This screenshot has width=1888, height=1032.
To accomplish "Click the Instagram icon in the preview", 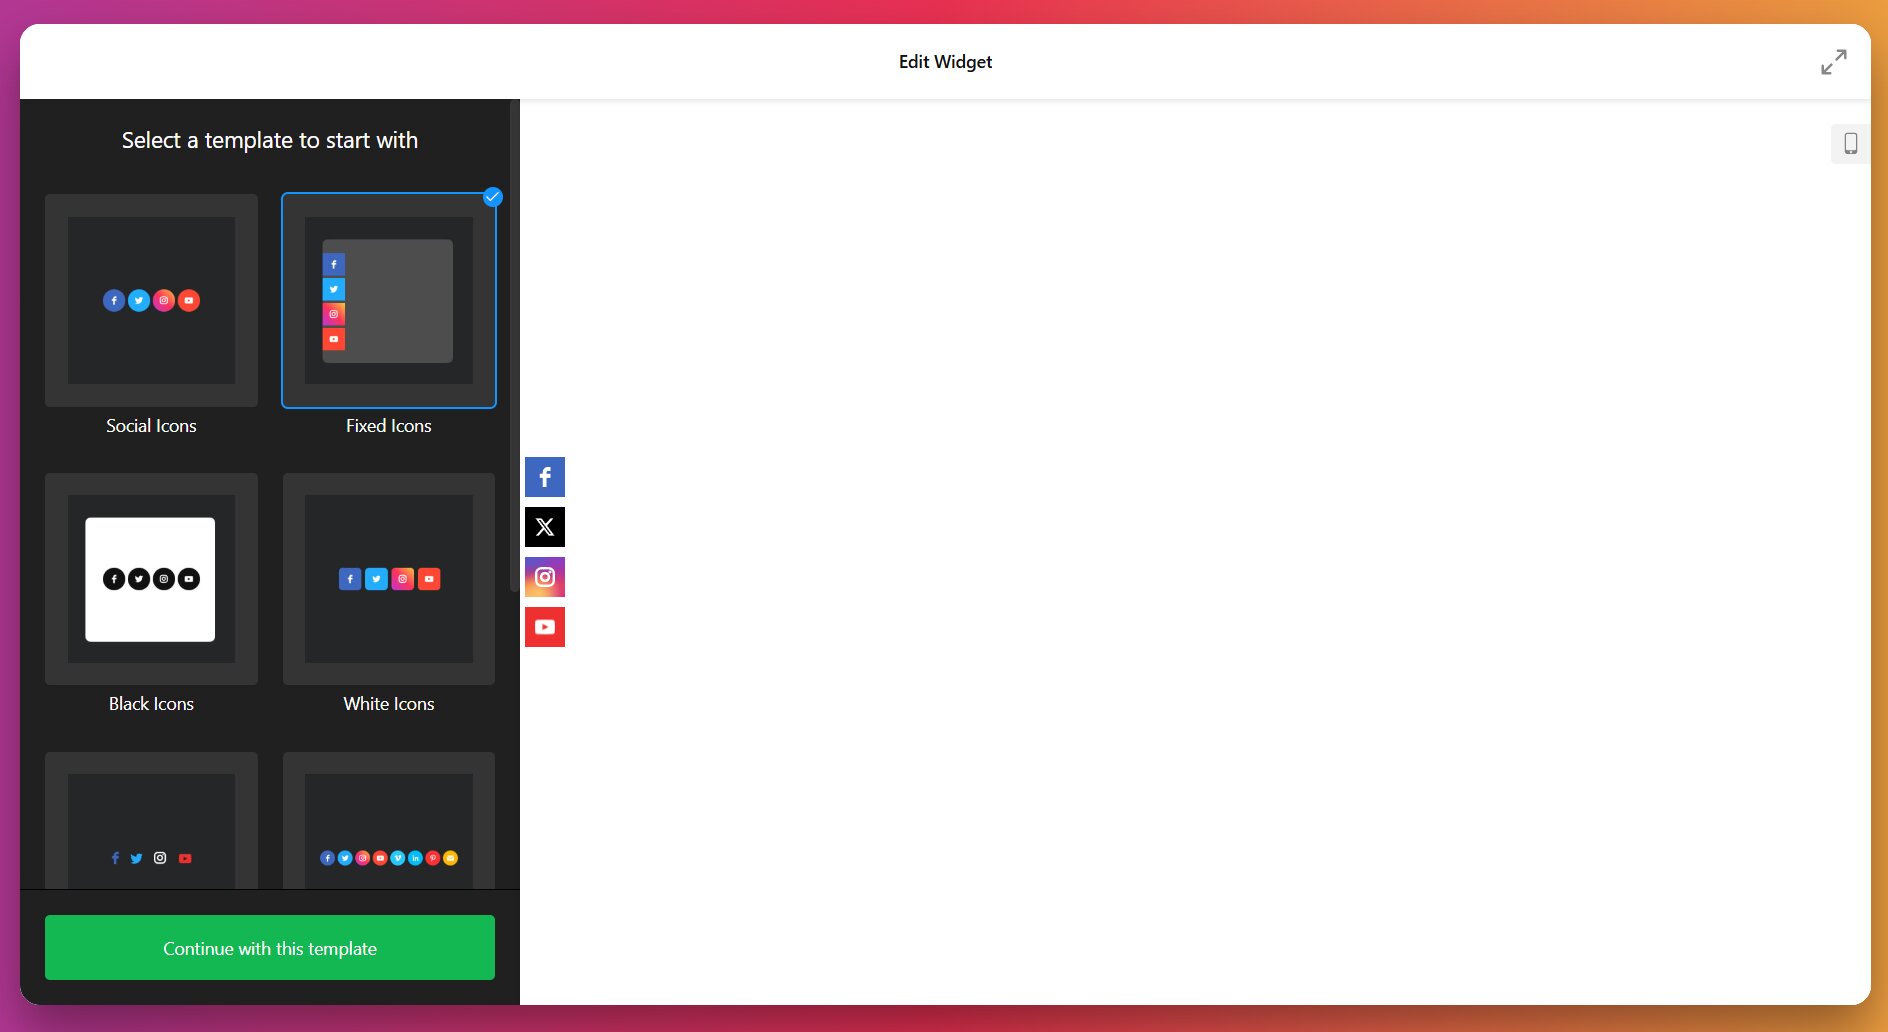I will point(545,577).
